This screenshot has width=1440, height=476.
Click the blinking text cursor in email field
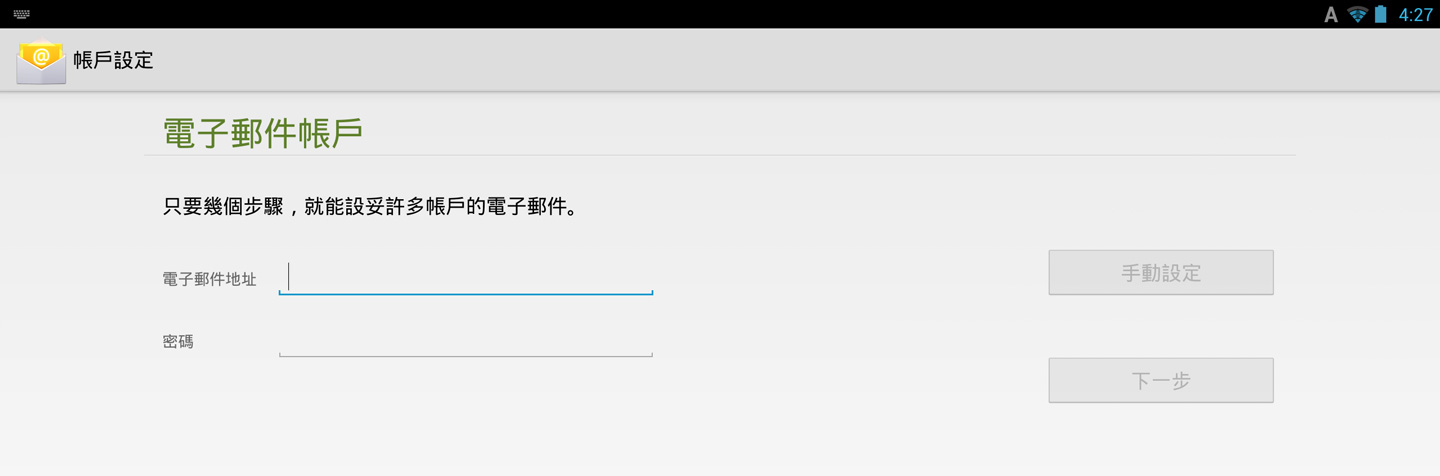click(288, 276)
